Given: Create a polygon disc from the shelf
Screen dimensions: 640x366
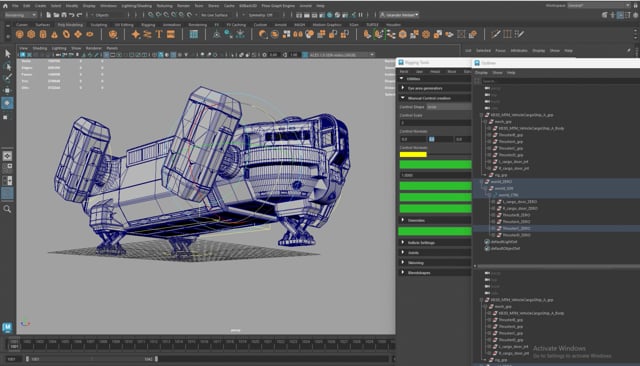Looking at the screenshot, I should (x=89, y=35).
